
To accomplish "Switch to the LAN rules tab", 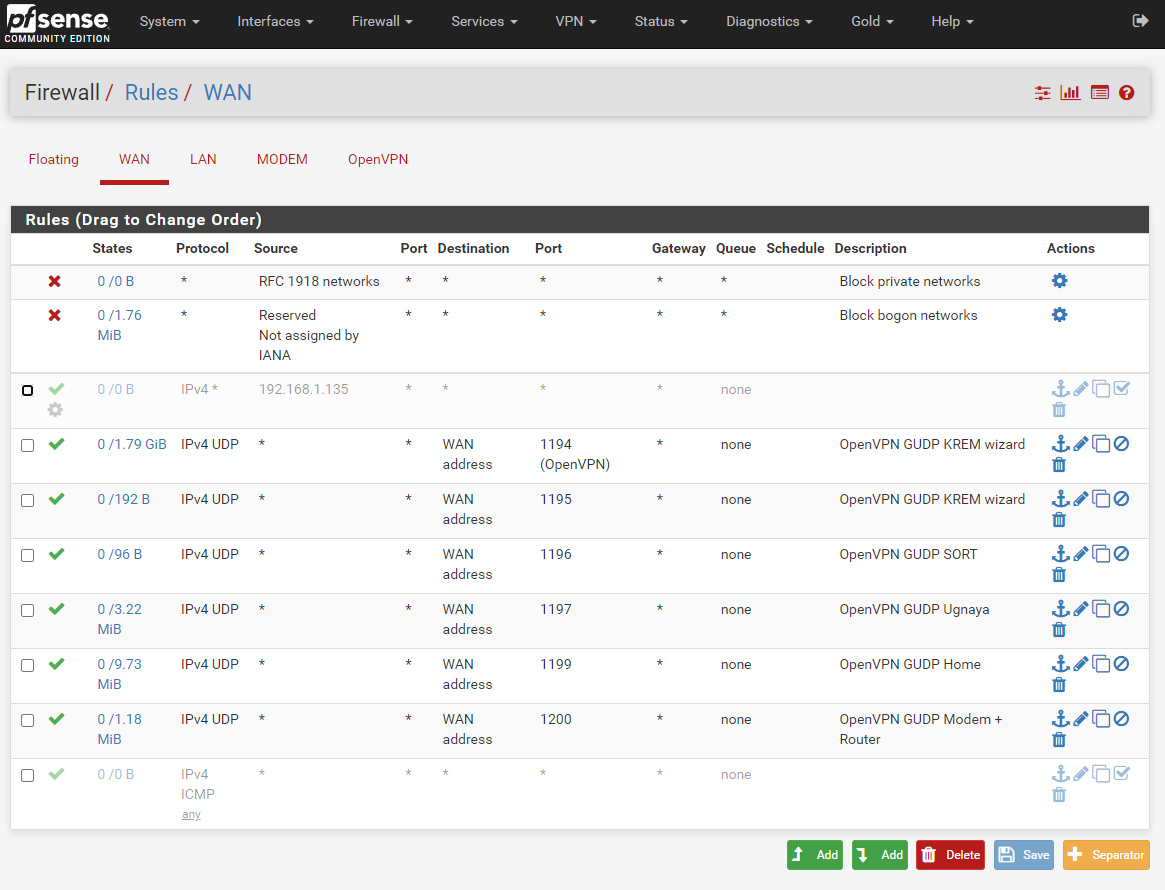I will pos(203,159).
